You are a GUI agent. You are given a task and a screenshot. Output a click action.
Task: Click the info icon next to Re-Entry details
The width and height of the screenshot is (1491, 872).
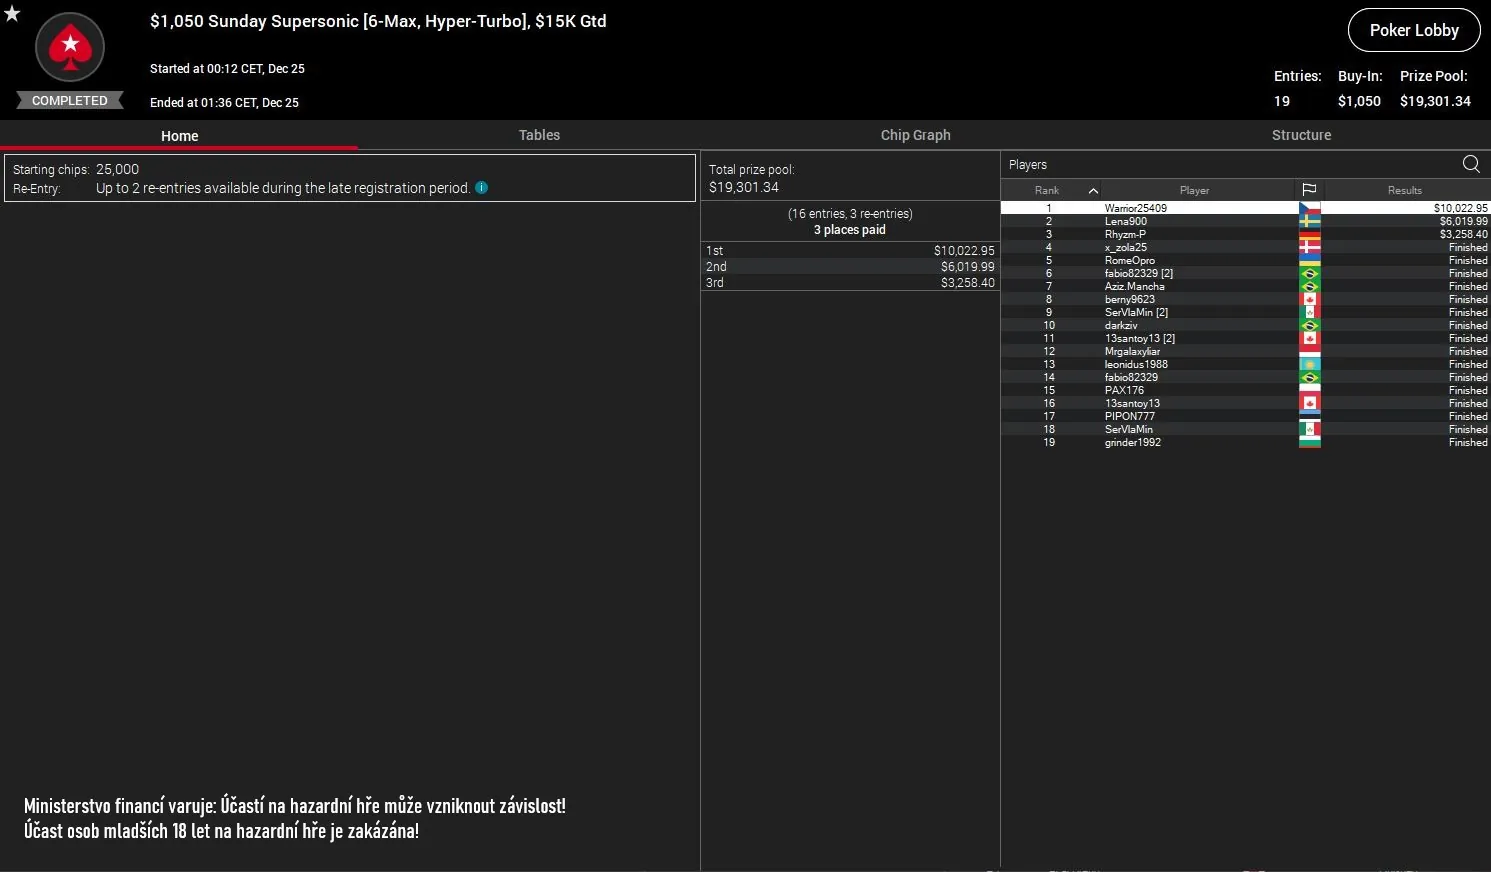[x=481, y=188]
